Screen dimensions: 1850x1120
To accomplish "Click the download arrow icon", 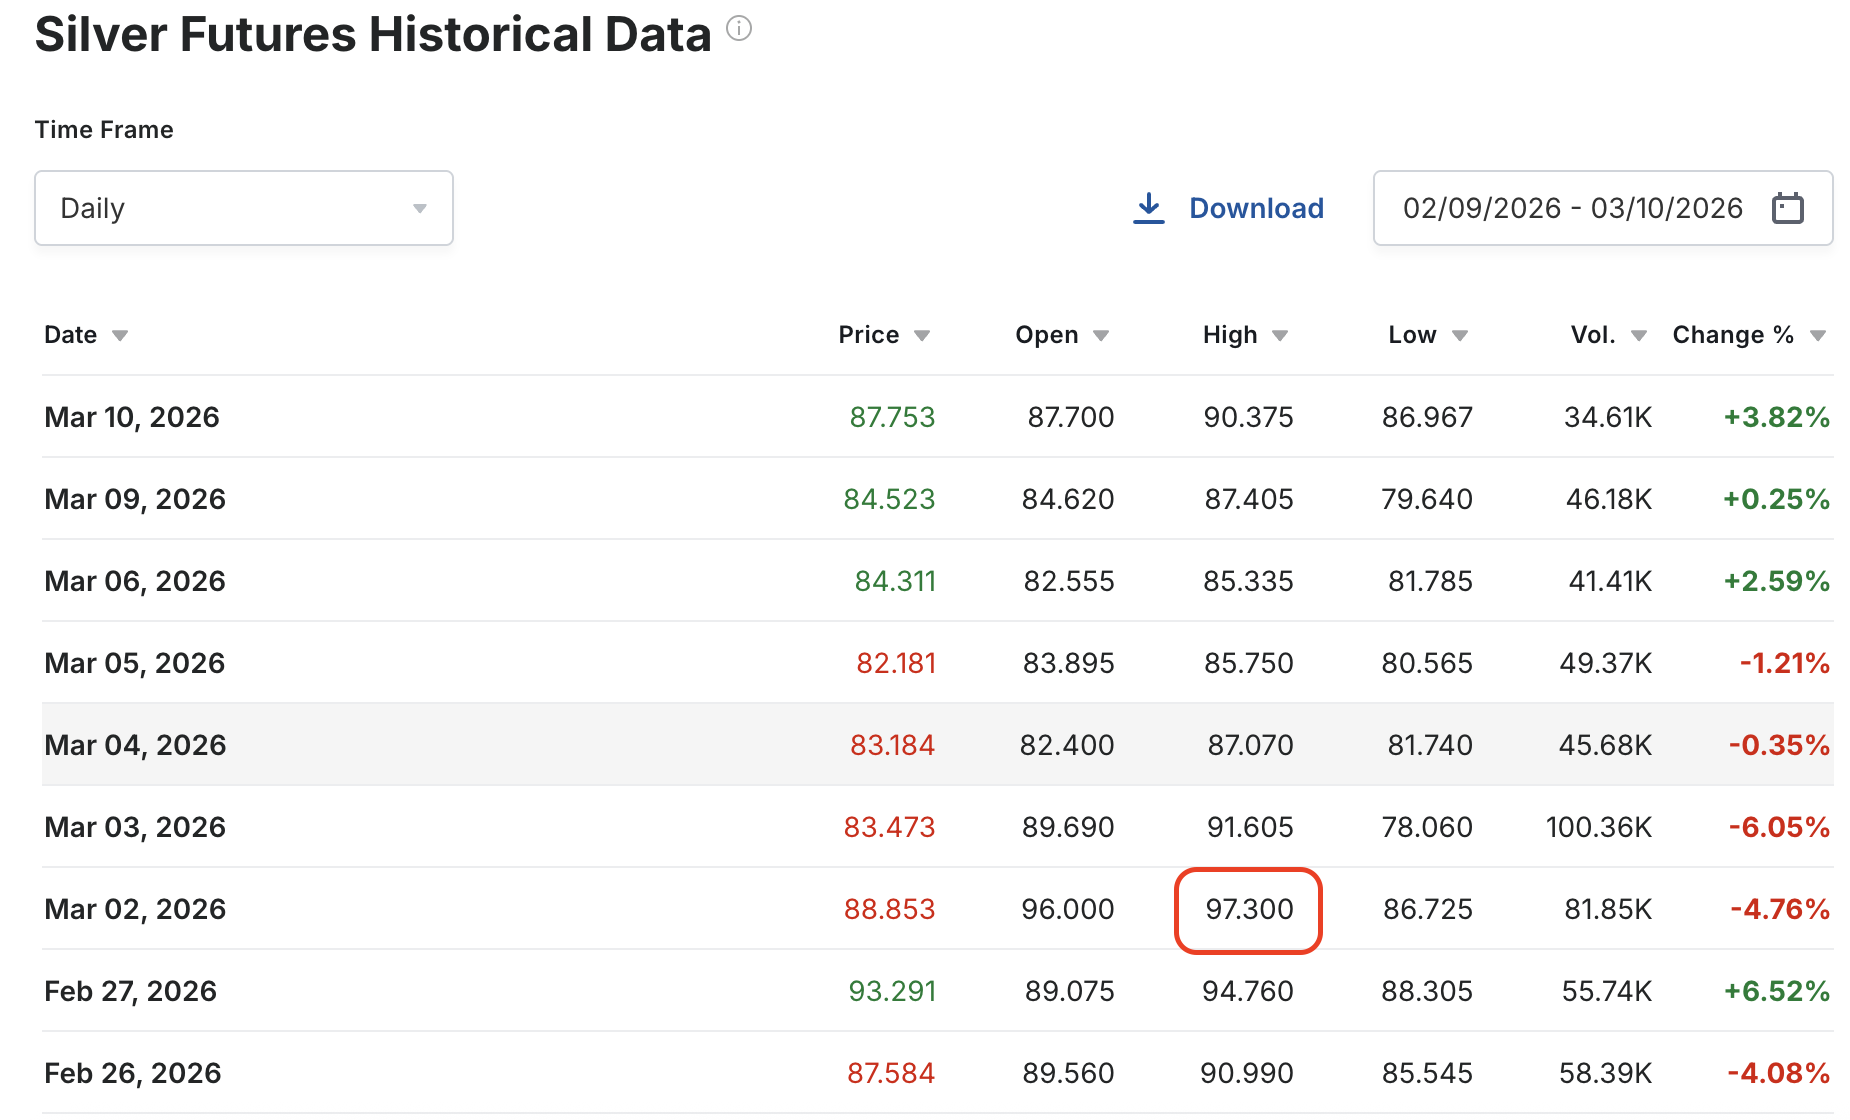I will coord(1149,208).
